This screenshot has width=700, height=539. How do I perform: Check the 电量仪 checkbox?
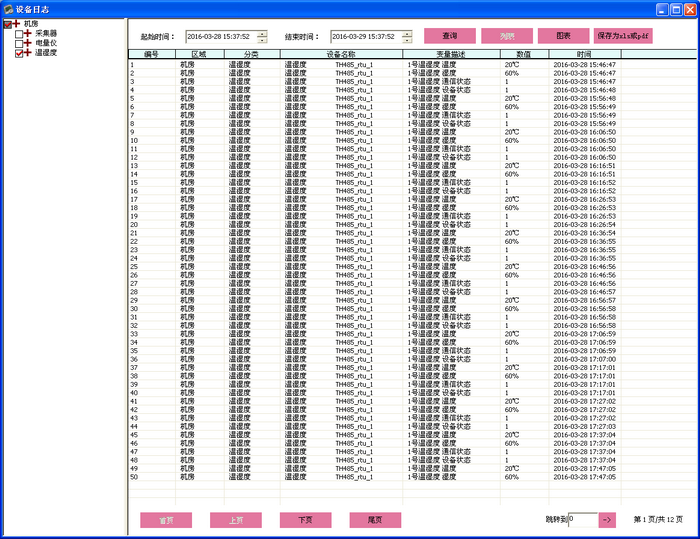(x=18, y=44)
